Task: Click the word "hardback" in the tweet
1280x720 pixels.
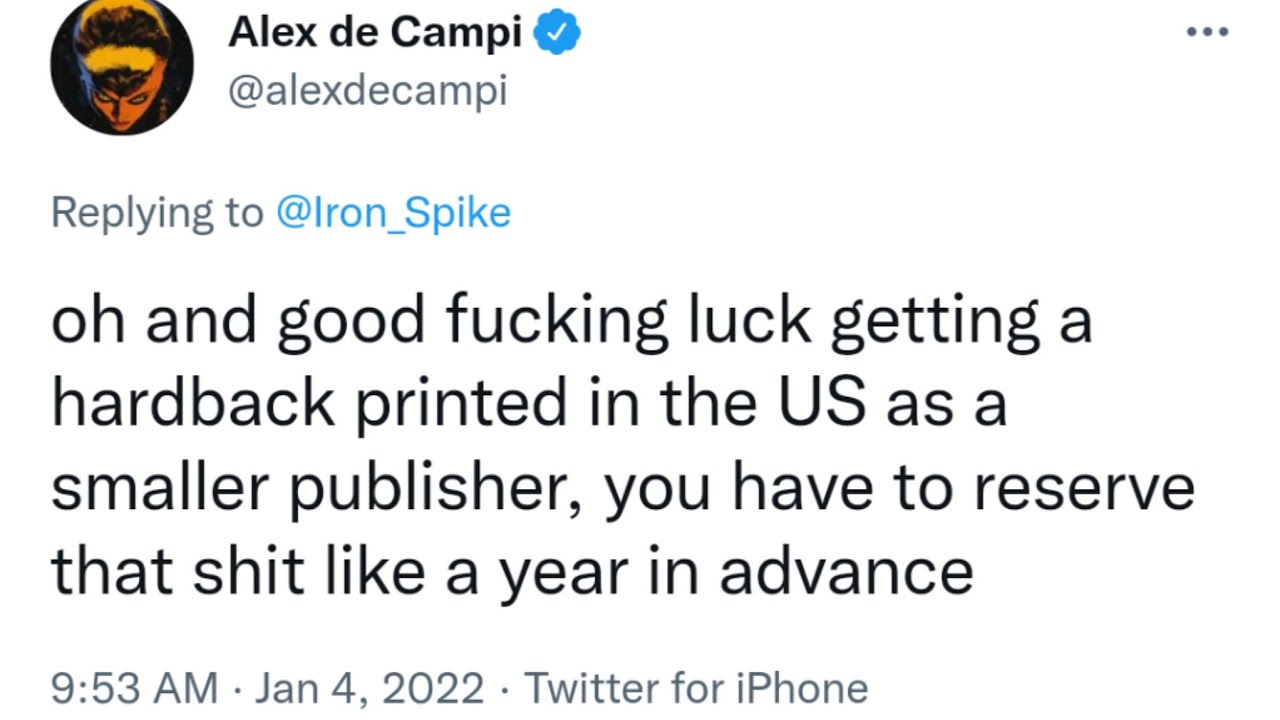Action: pyautogui.click(x=193, y=402)
